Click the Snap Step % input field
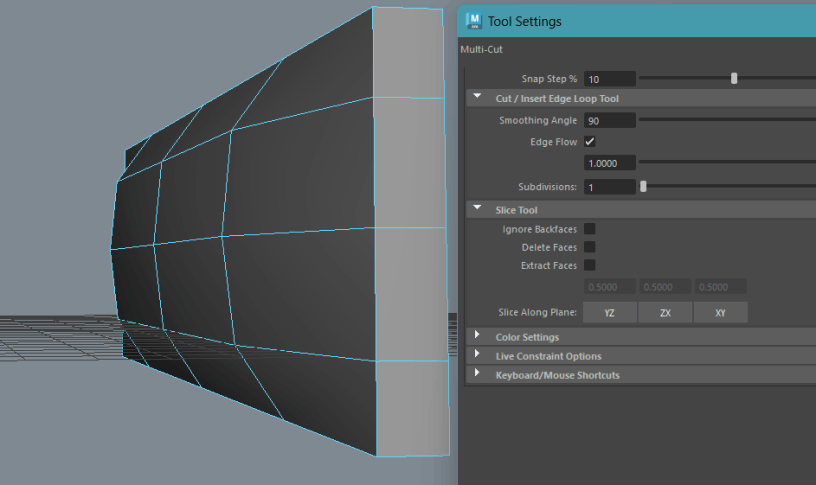This screenshot has height=485, width=816. pyautogui.click(x=610, y=79)
